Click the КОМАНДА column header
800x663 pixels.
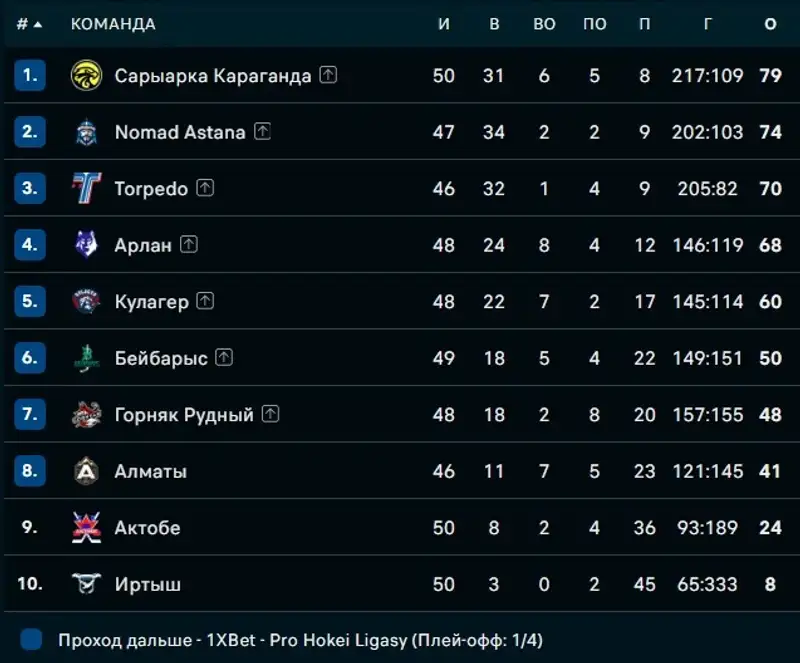[x=113, y=24]
